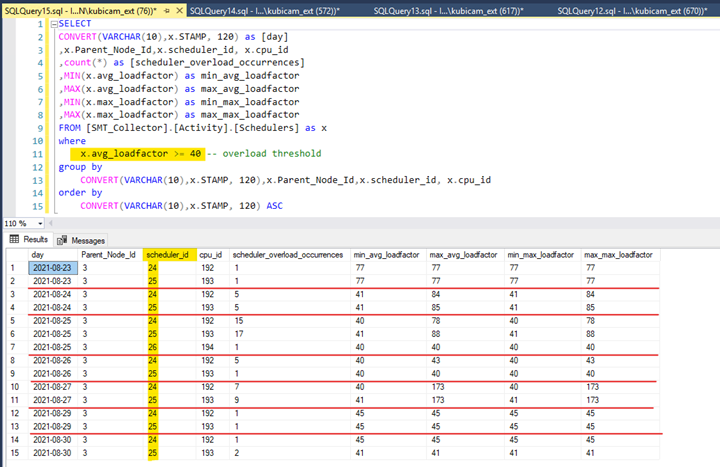Select result row 5 header
The height and width of the screenshot is (467, 720).
[17, 321]
